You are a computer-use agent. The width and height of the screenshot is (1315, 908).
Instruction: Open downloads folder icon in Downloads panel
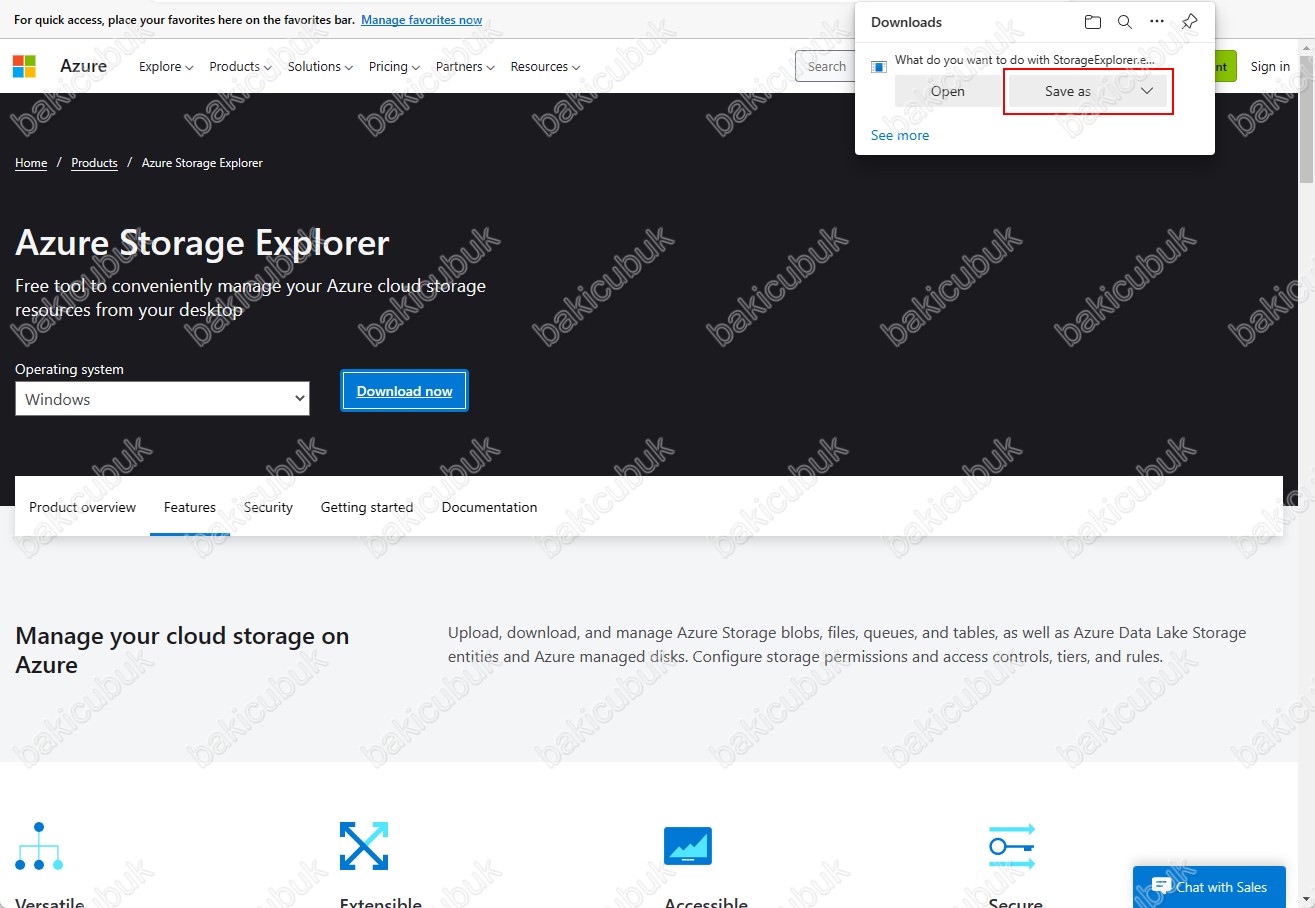coord(1092,22)
